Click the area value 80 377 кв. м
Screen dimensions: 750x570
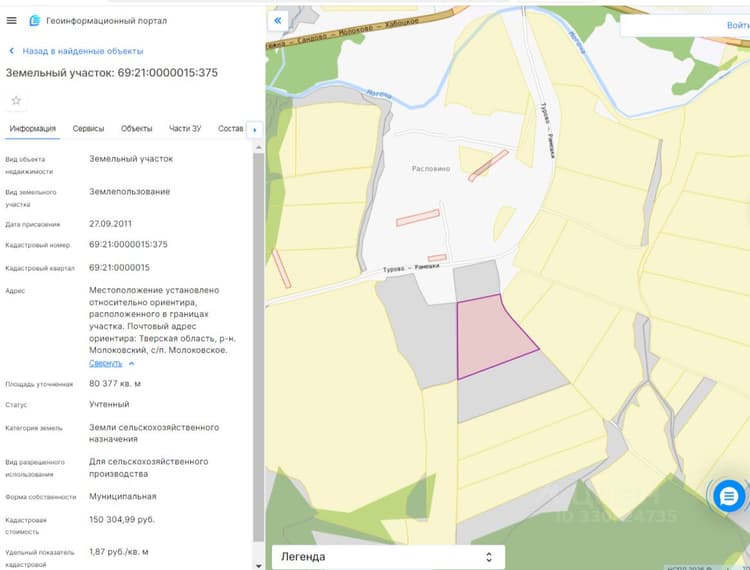coord(115,384)
